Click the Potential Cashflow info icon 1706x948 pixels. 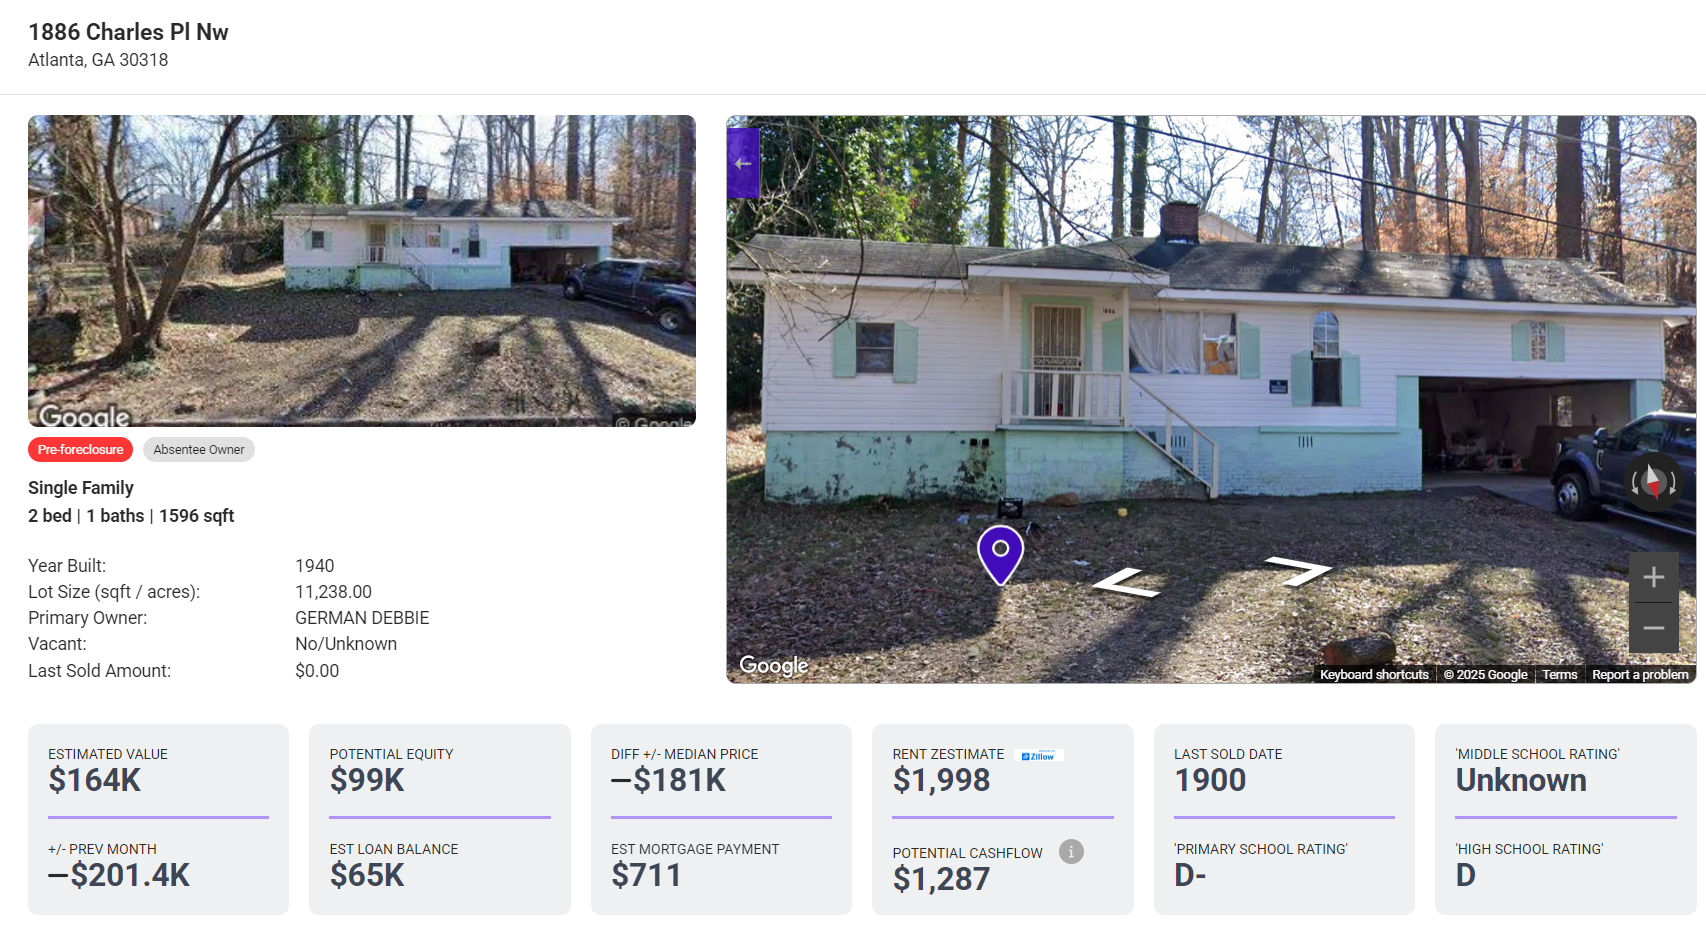1071,852
